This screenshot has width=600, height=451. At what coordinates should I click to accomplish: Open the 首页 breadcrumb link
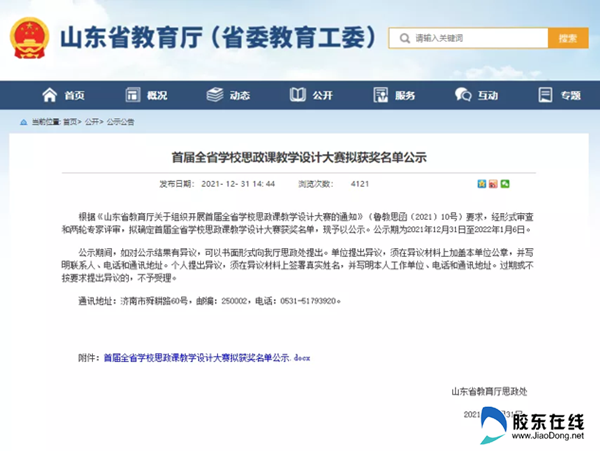pyautogui.click(x=68, y=121)
